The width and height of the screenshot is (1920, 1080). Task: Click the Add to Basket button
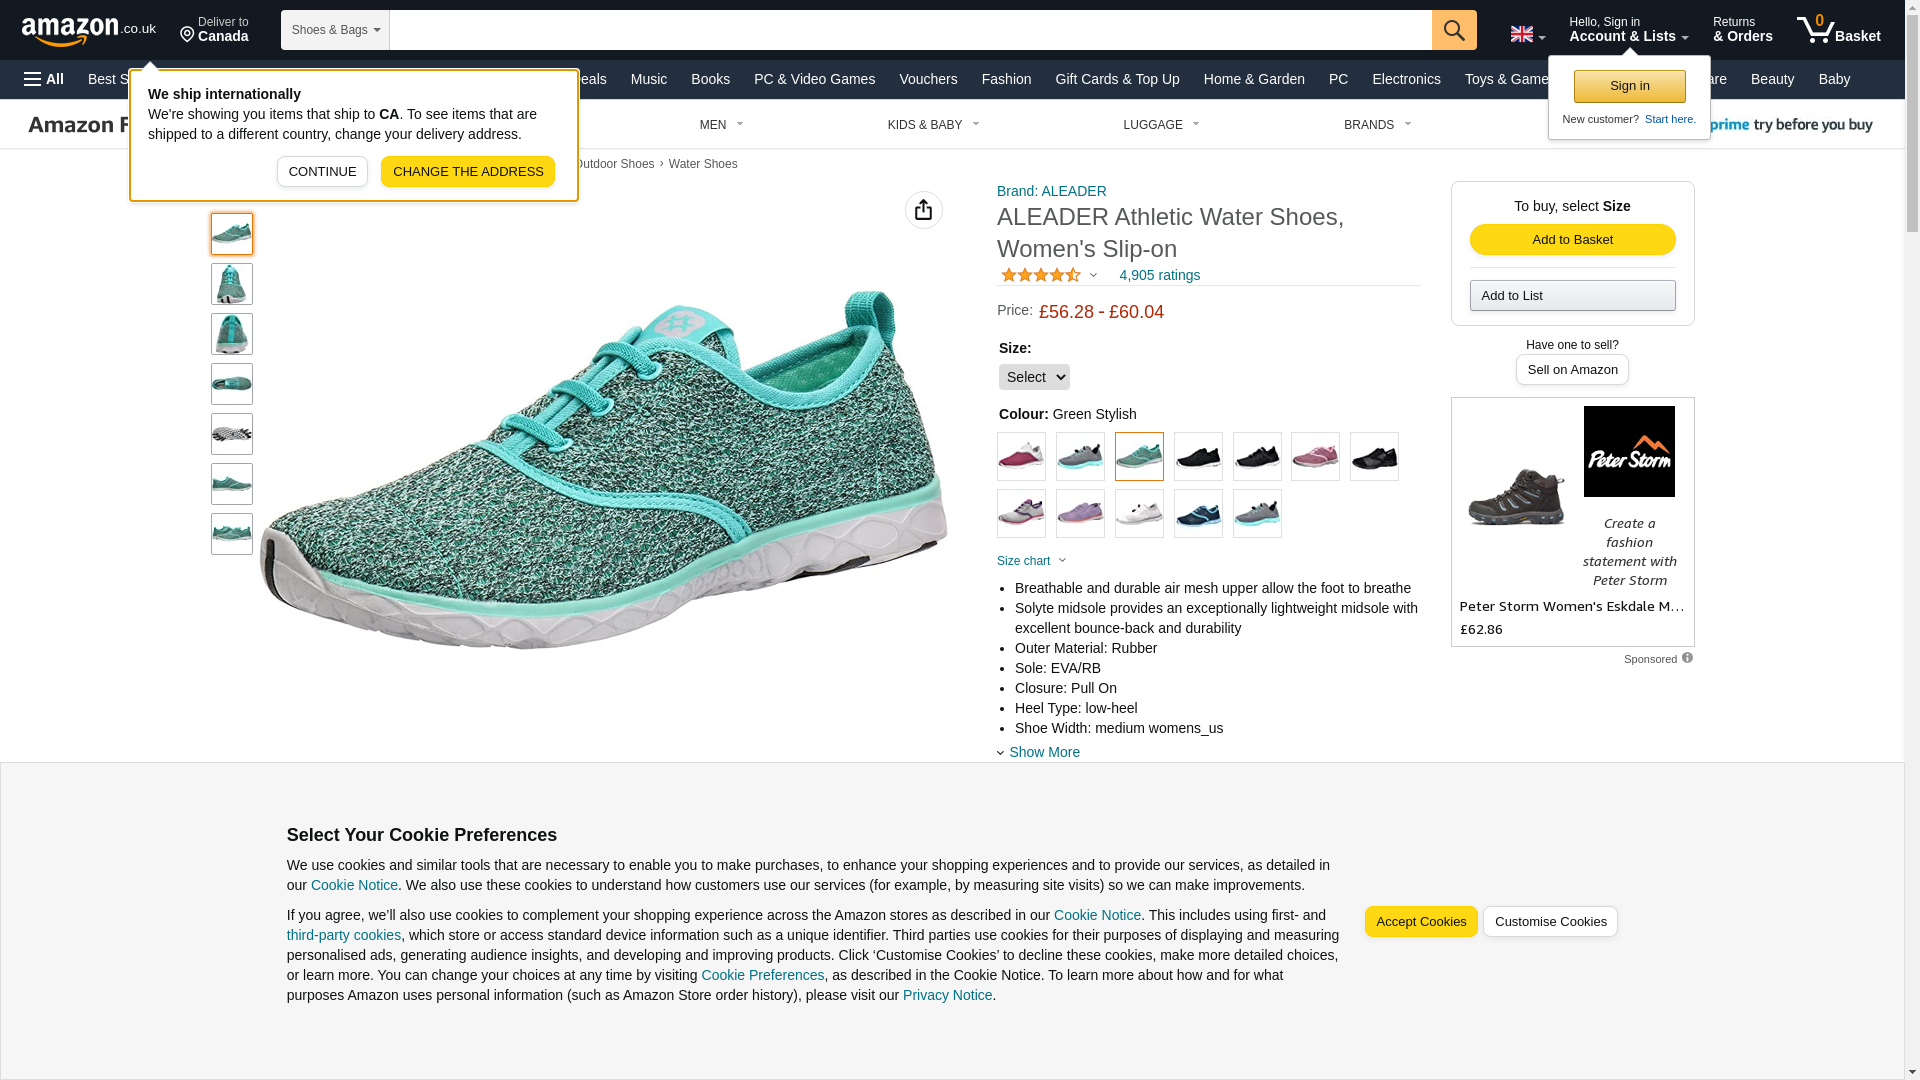click(1572, 240)
